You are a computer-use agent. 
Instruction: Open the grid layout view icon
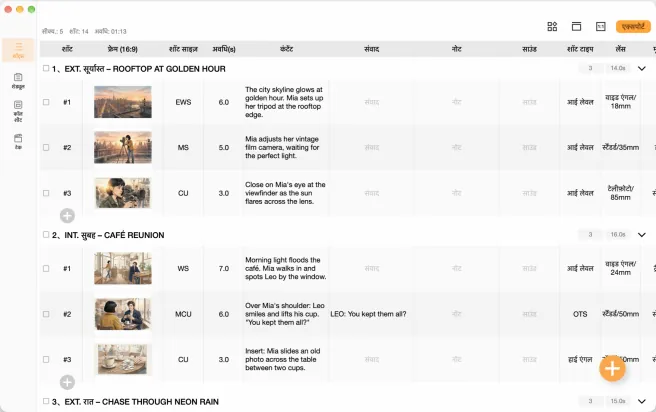tap(552, 27)
